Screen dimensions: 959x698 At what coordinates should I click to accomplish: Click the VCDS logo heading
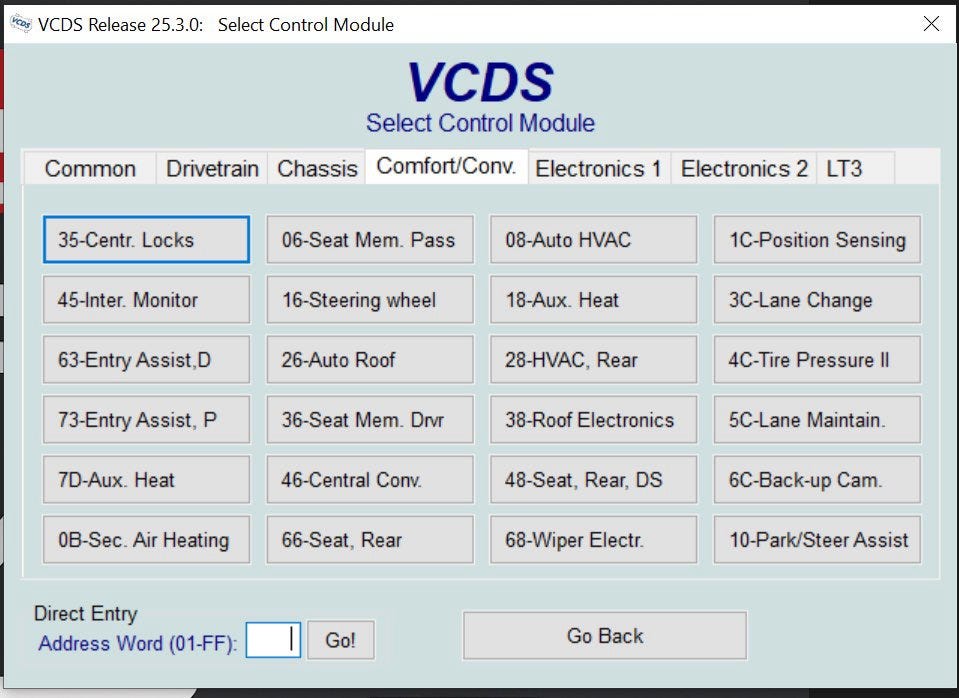point(480,82)
